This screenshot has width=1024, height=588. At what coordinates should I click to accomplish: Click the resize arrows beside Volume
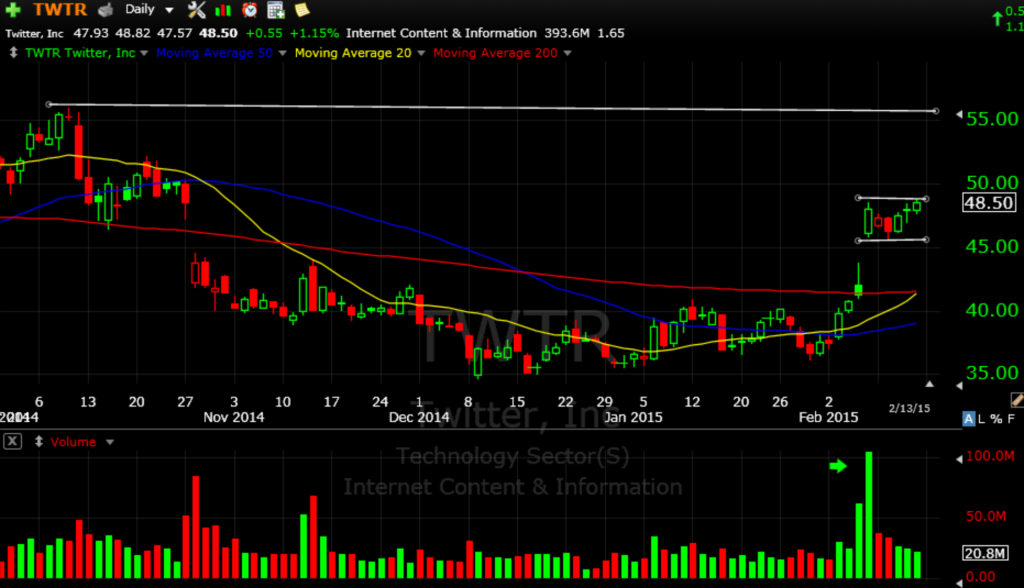[x=39, y=442]
